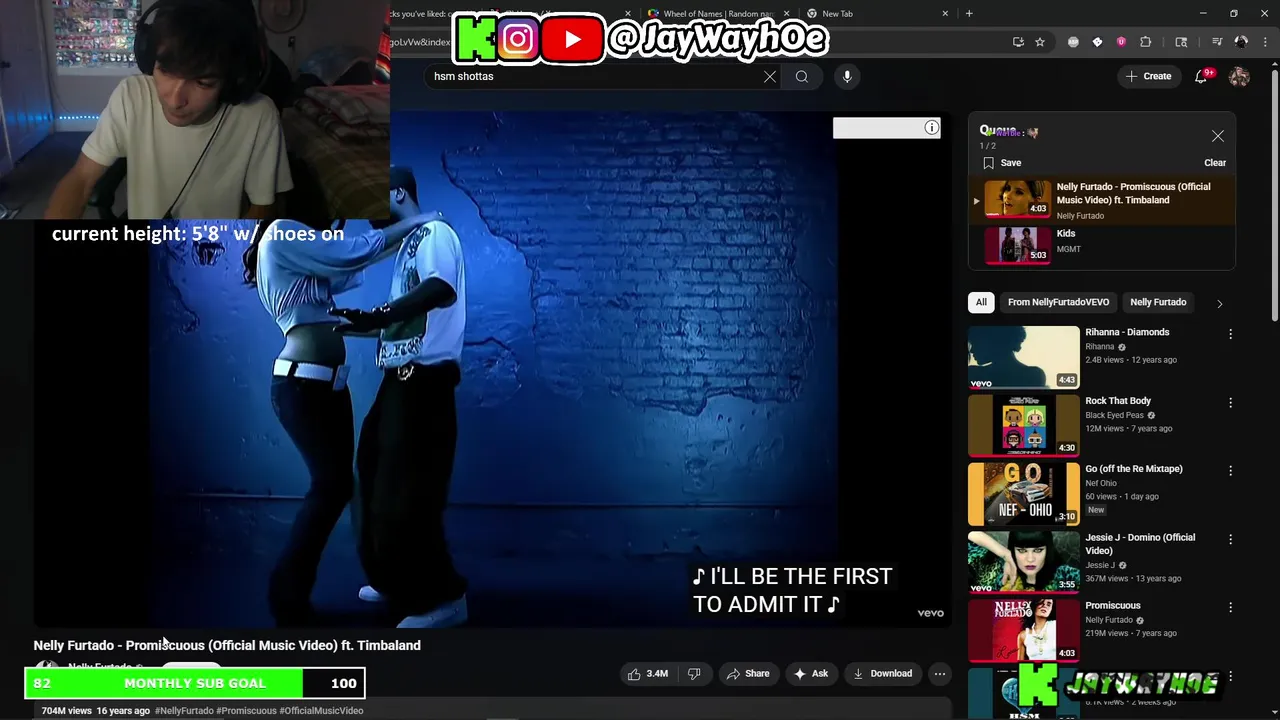The image size is (1280, 720).
Task: Click the Create video button
Action: [1149, 76]
